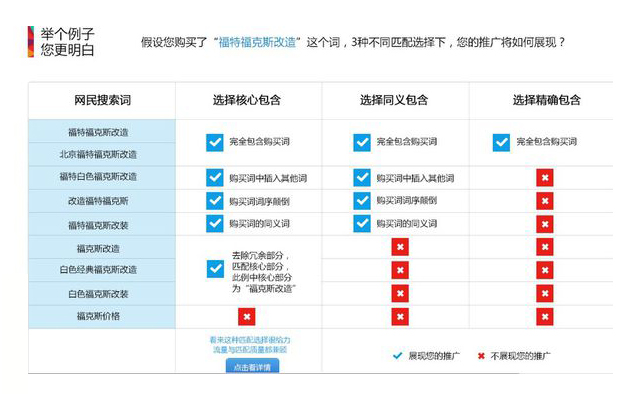Image resolution: width=642 pixels, height=394 pixels.
Task: Click the blue checkmark for 完全包含购买词 under 选择同义包含
Action: pos(362,143)
